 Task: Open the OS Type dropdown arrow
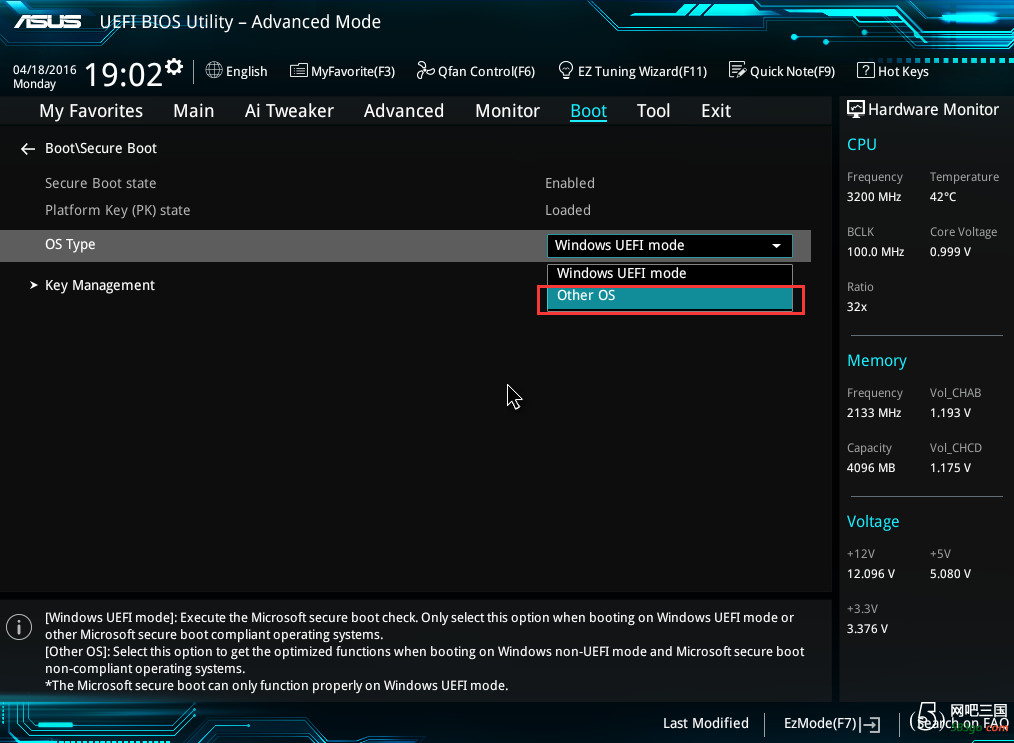tap(776, 246)
